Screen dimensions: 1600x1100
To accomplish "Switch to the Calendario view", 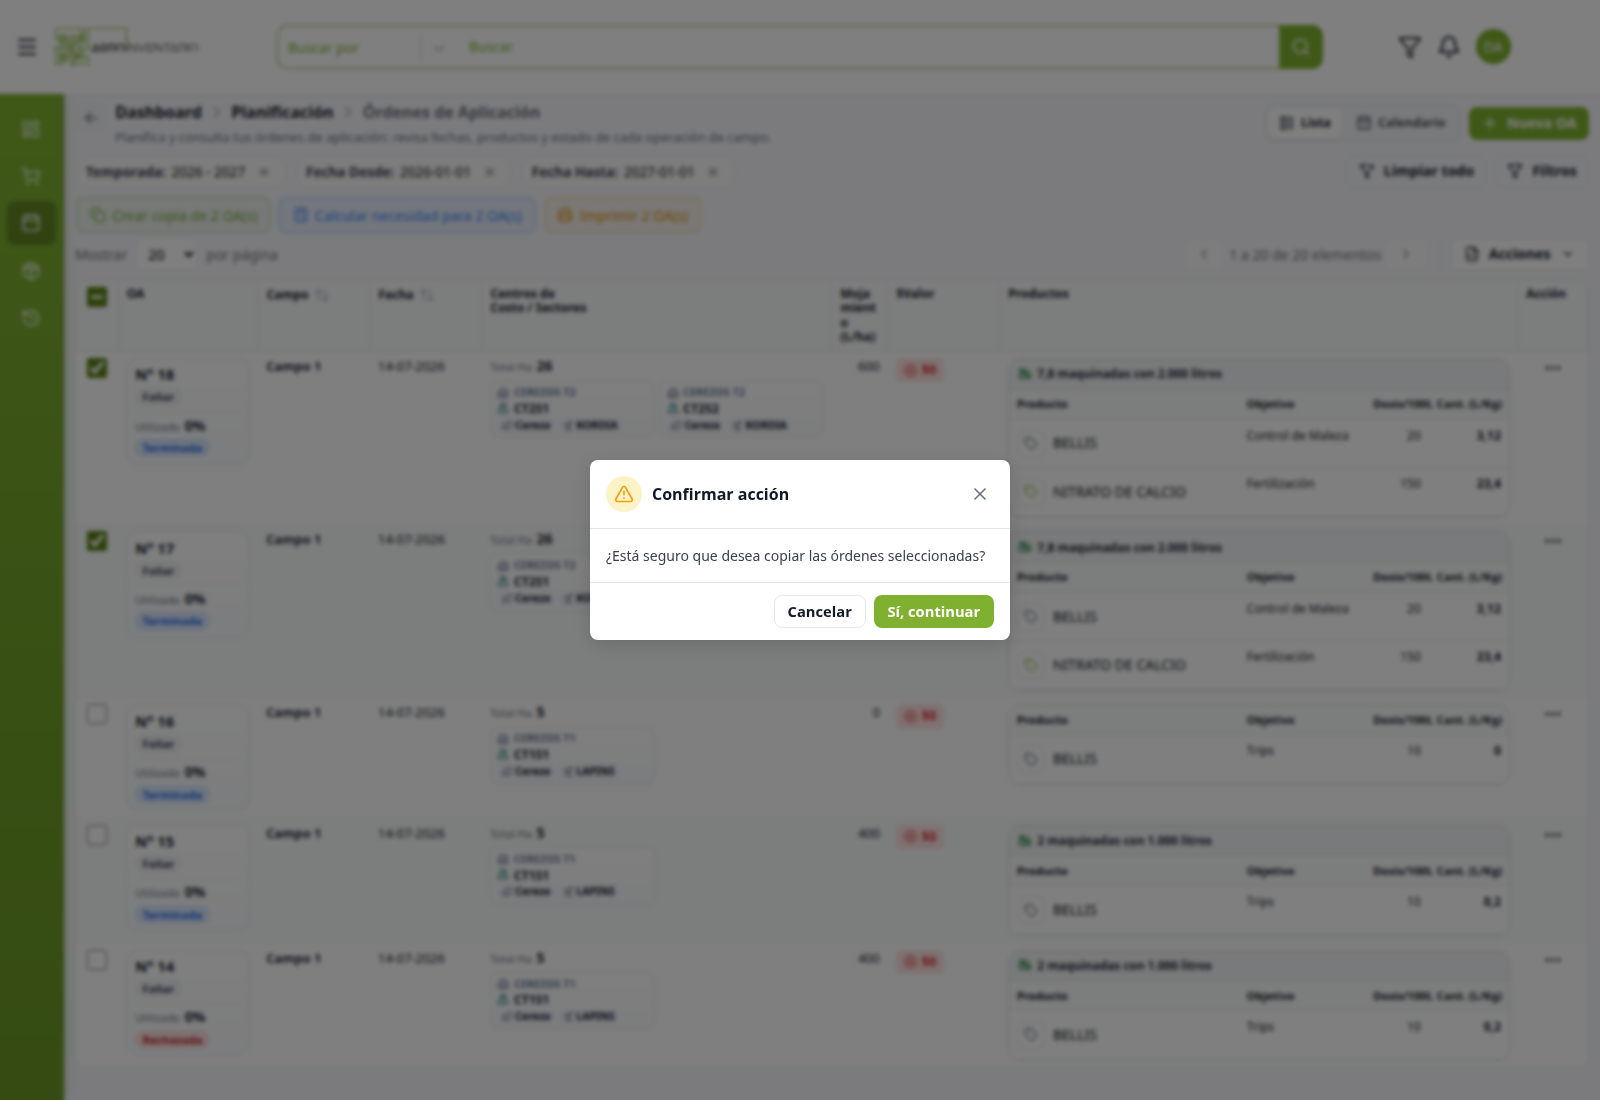I will coord(1401,123).
